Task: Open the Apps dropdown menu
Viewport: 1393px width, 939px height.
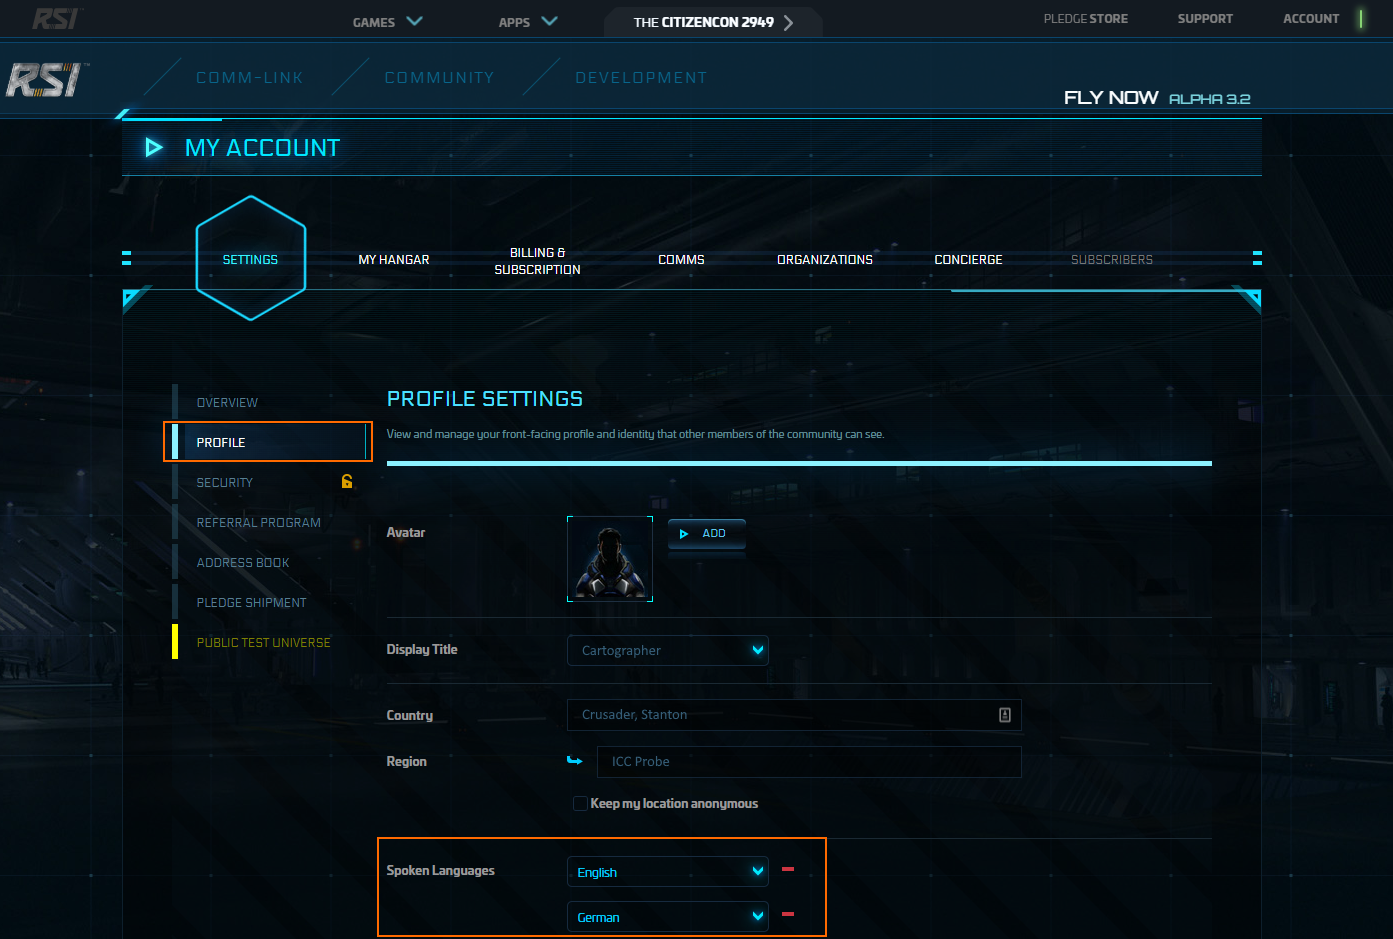Action: 527,22
